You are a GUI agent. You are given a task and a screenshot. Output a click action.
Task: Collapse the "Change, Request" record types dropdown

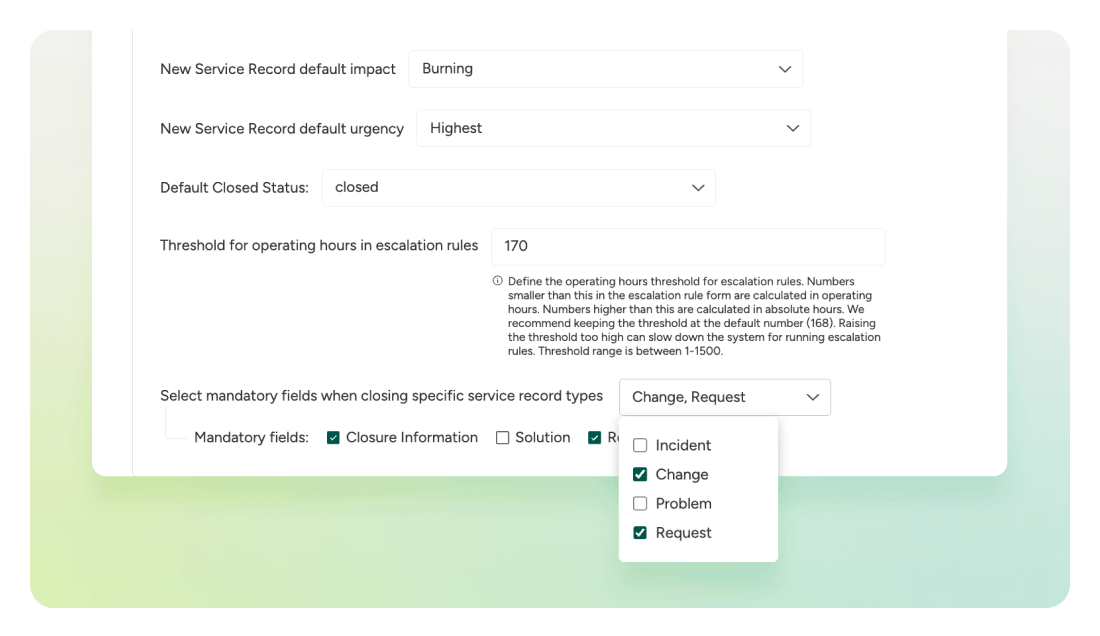pos(723,397)
